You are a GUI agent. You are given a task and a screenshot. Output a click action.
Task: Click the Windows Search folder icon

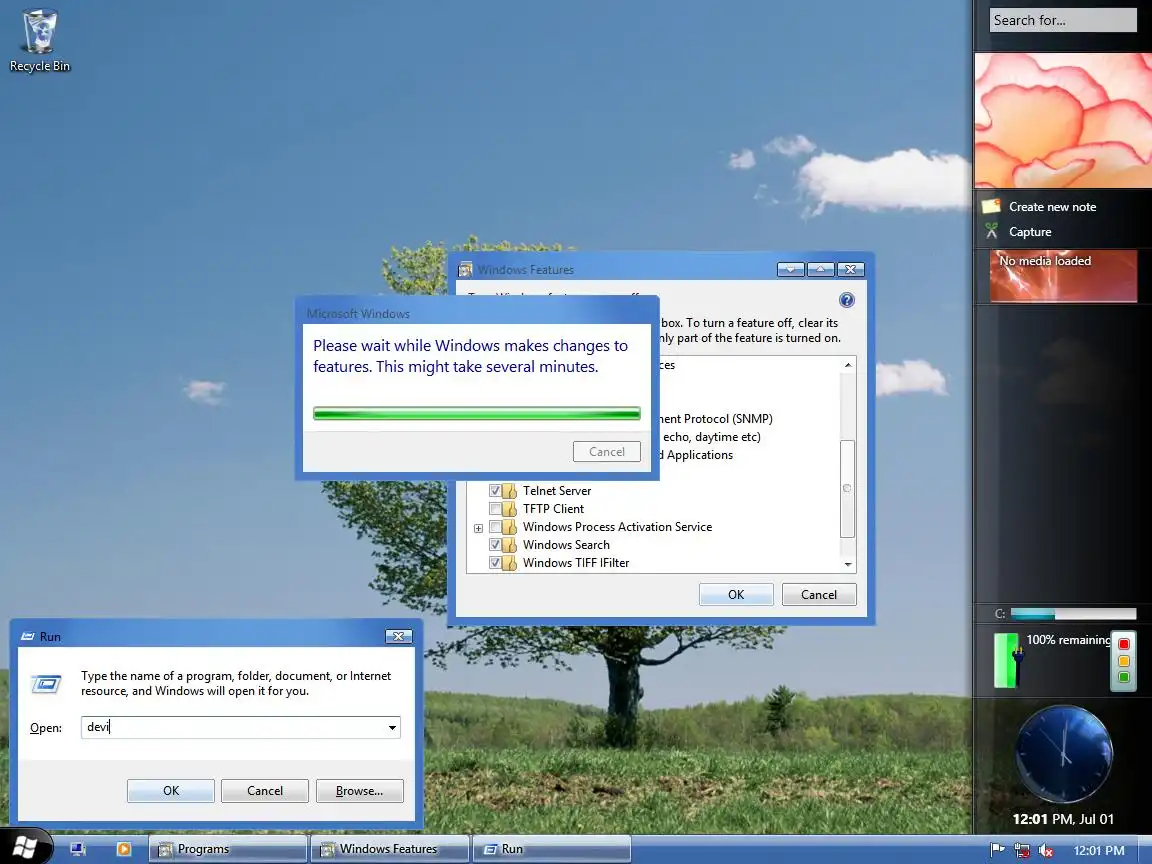click(509, 545)
